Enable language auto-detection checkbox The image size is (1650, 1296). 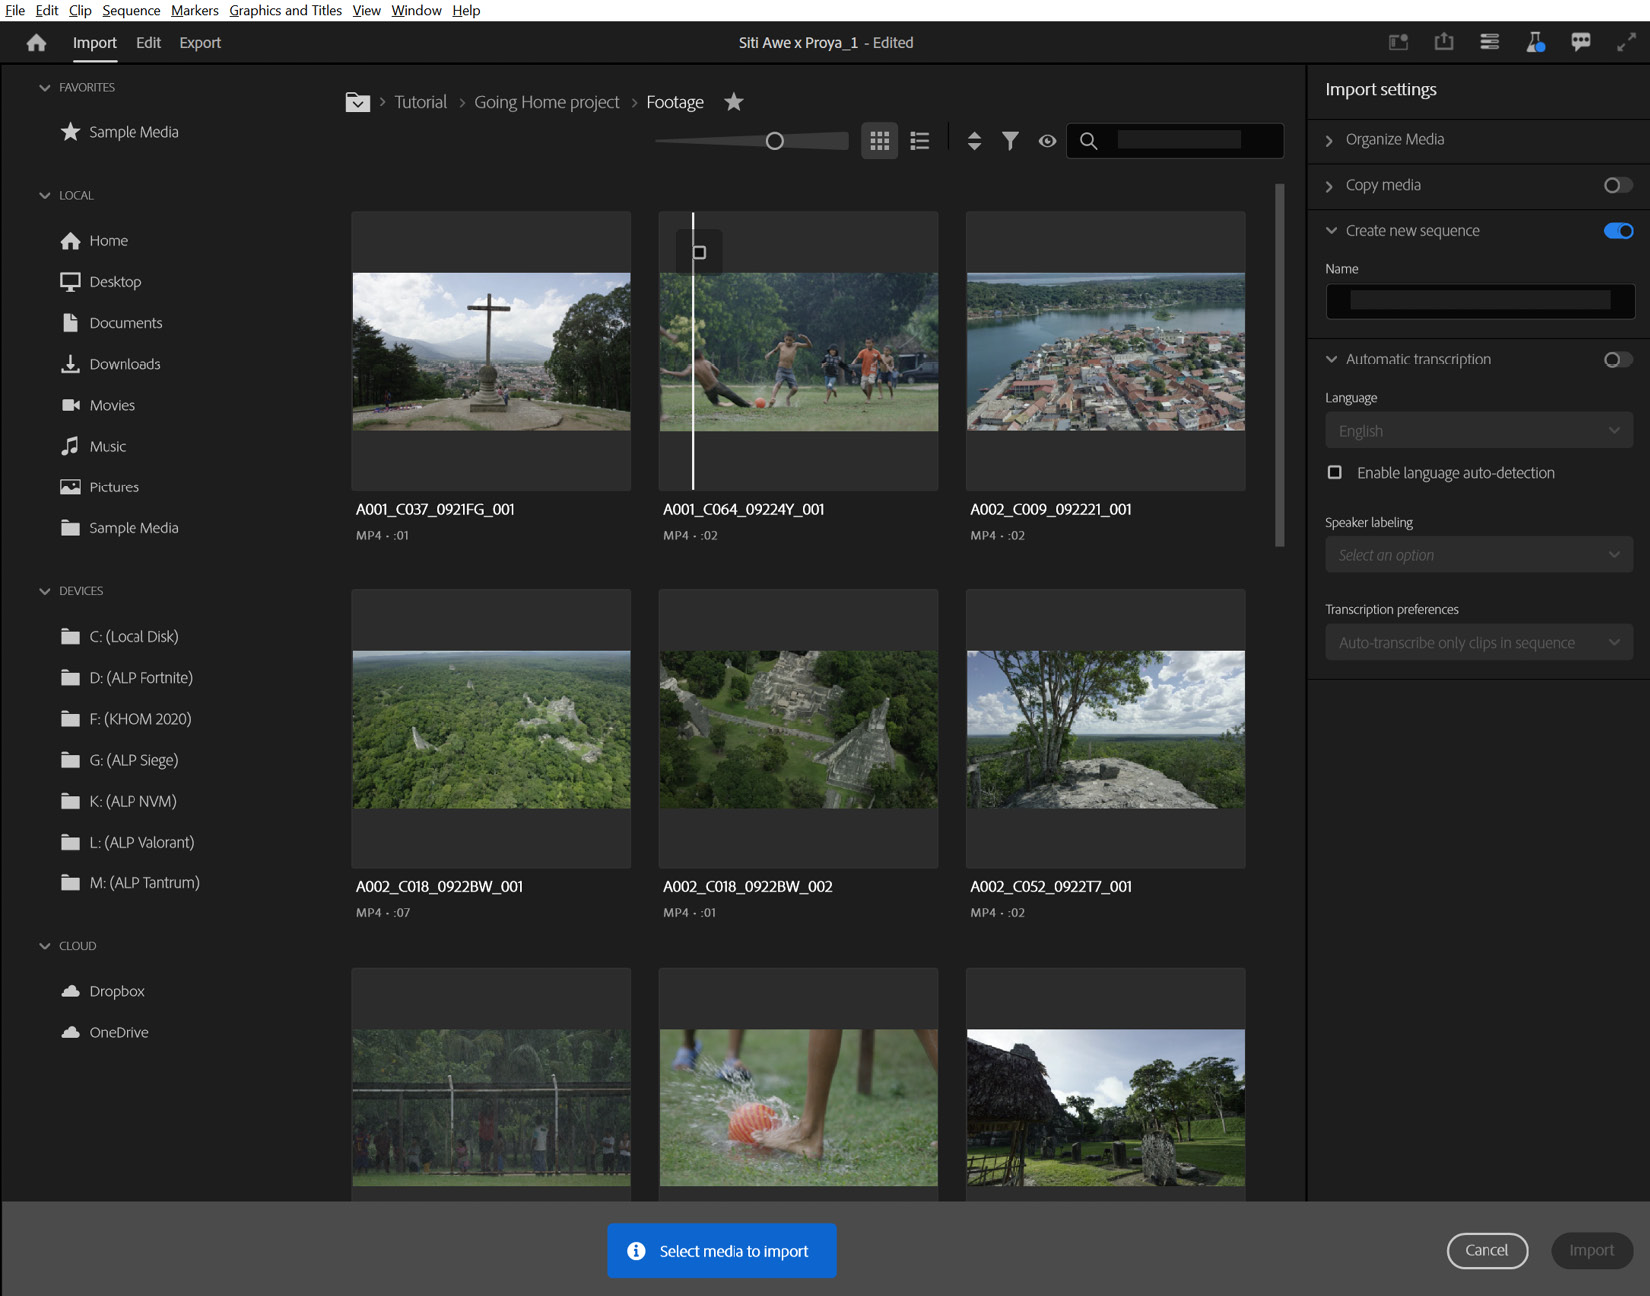coord(1335,472)
